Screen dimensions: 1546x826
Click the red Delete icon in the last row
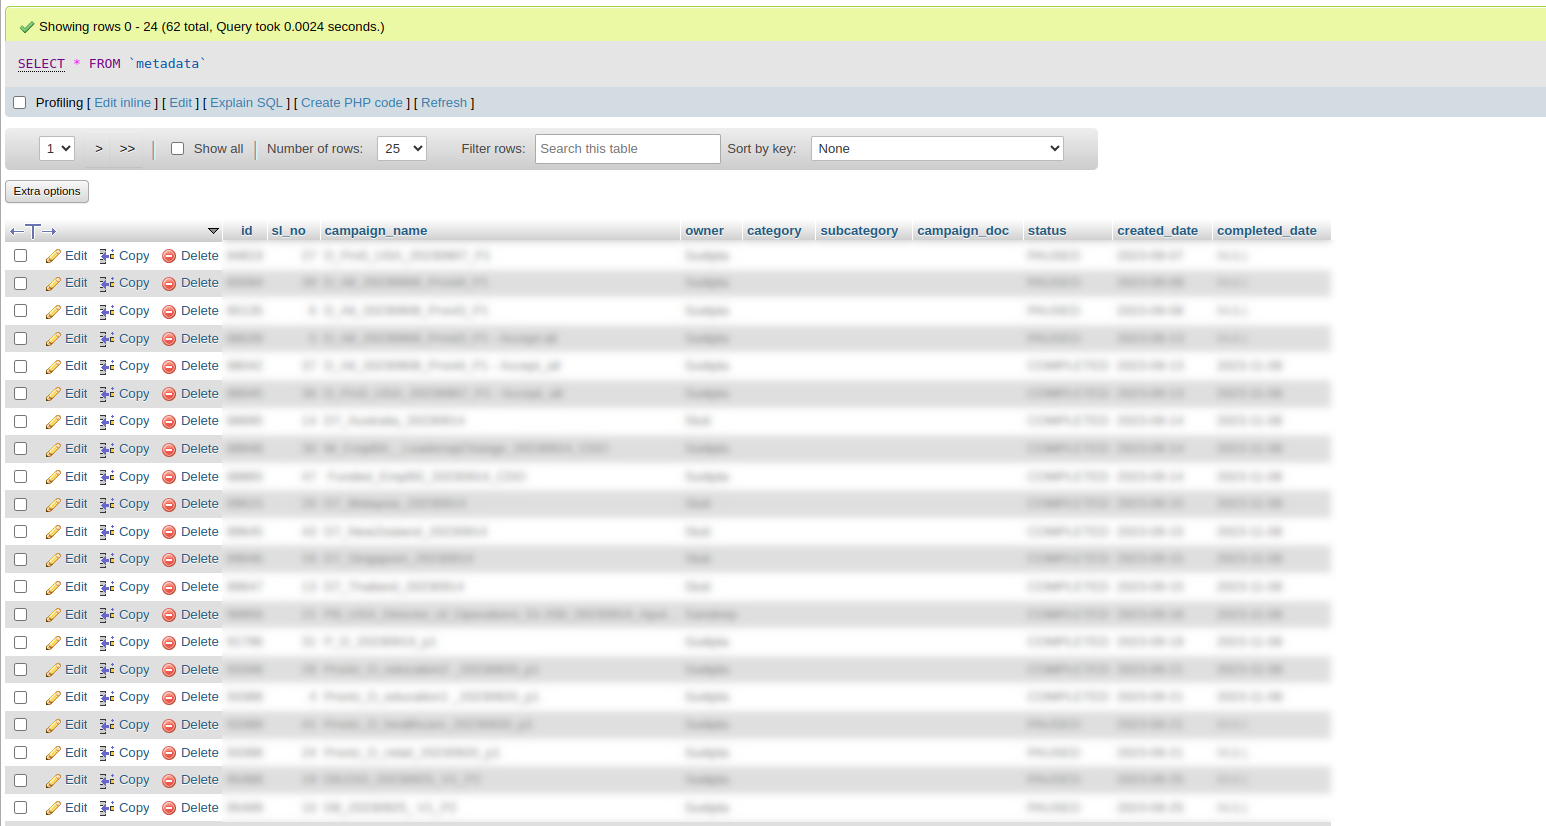169,808
